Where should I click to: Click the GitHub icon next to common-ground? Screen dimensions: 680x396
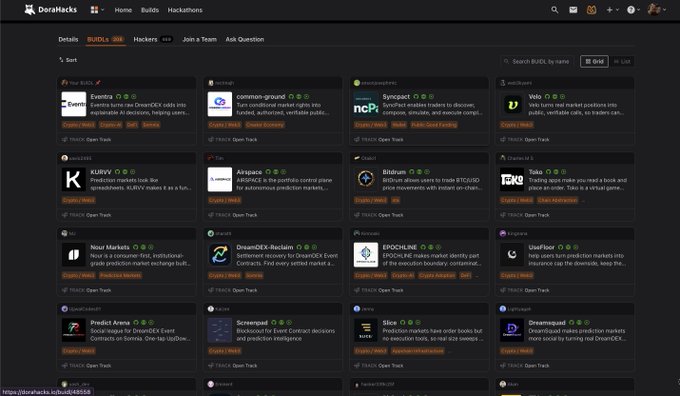click(x=291, y=96)
